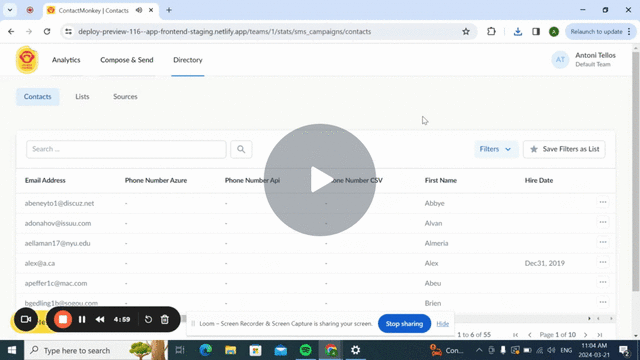Bookmark this page with star icon
Image resolution: width=640 pixels, height=360 pixels.
click(x=466, y=31)
